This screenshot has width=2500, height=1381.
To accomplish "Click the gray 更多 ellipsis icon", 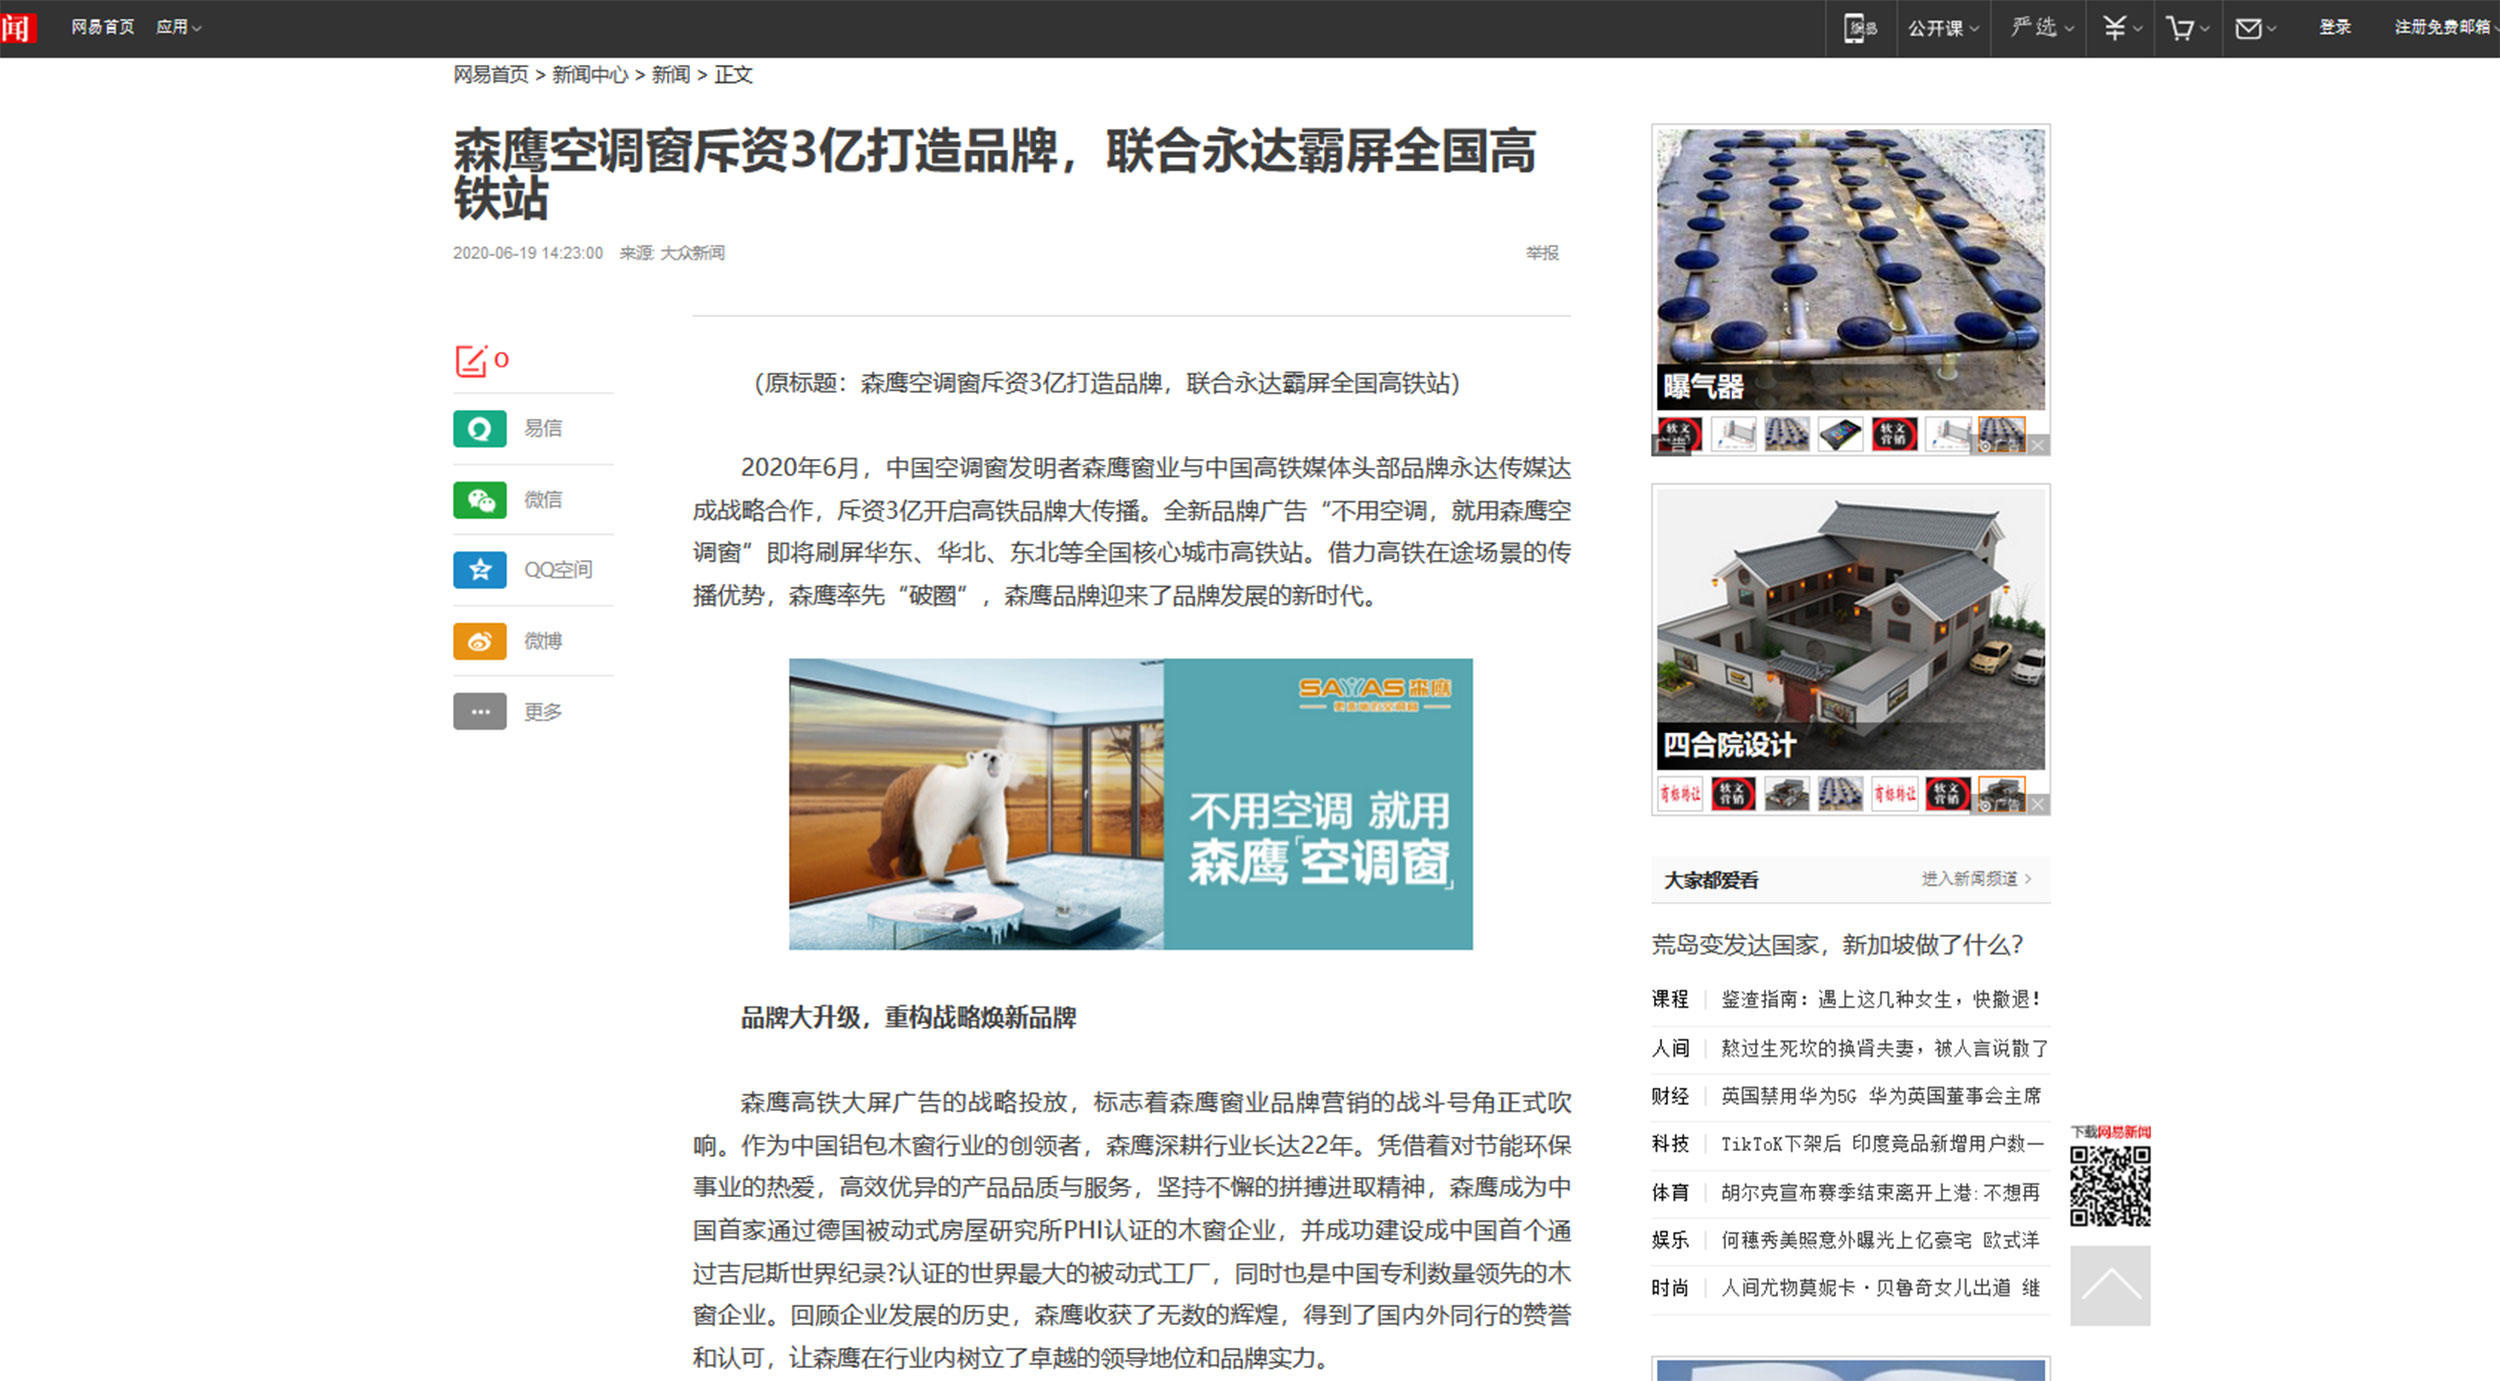I will (x=480, y=712).
